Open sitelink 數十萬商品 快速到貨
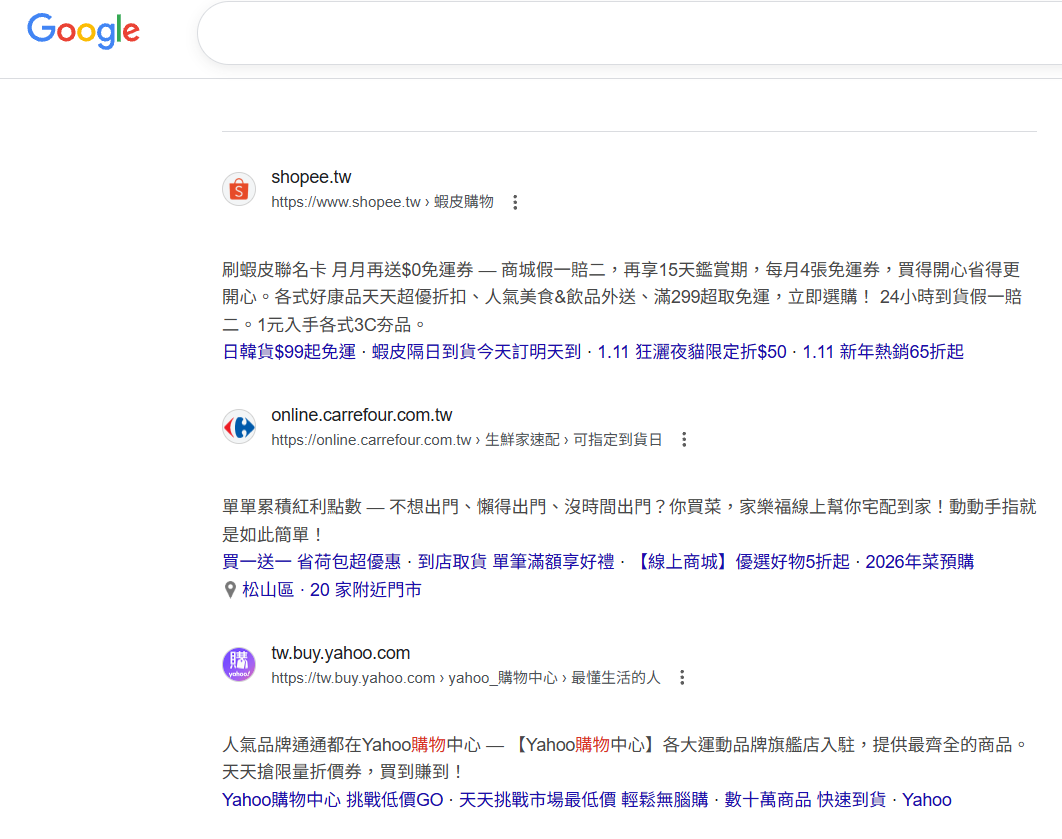Viewport: 1062px width, 839px height. click(x=805, y=800)
